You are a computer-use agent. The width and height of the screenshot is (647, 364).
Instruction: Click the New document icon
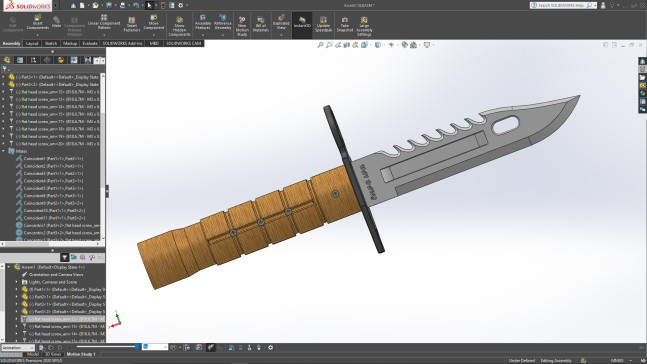pyautogui.click(x=82, y=5)
